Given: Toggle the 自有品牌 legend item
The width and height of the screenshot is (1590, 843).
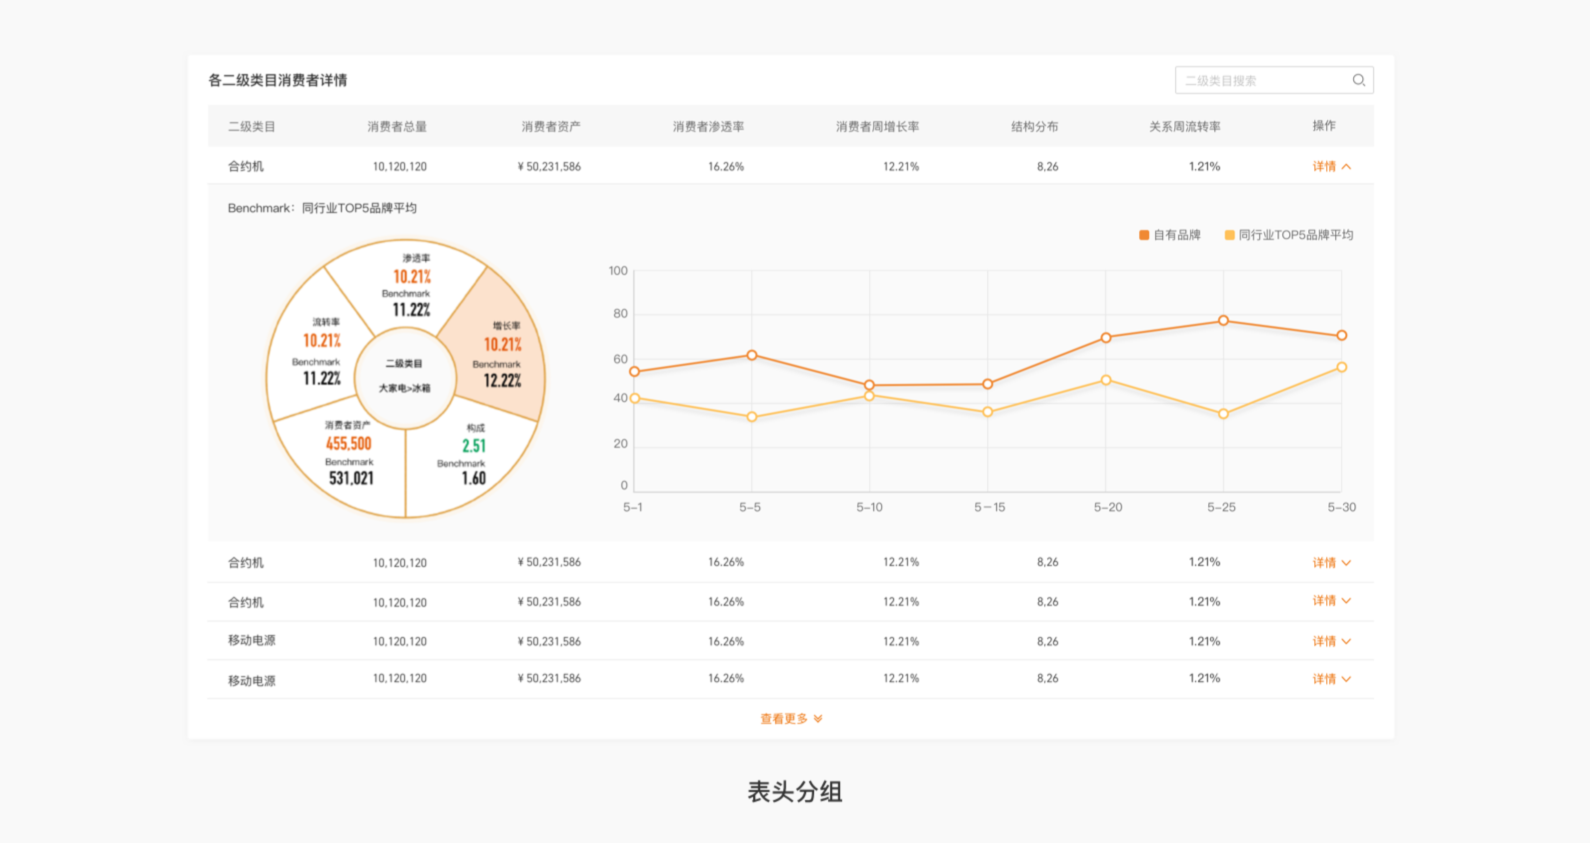Looking at the screenshot, I should [x=1169, y=235].
